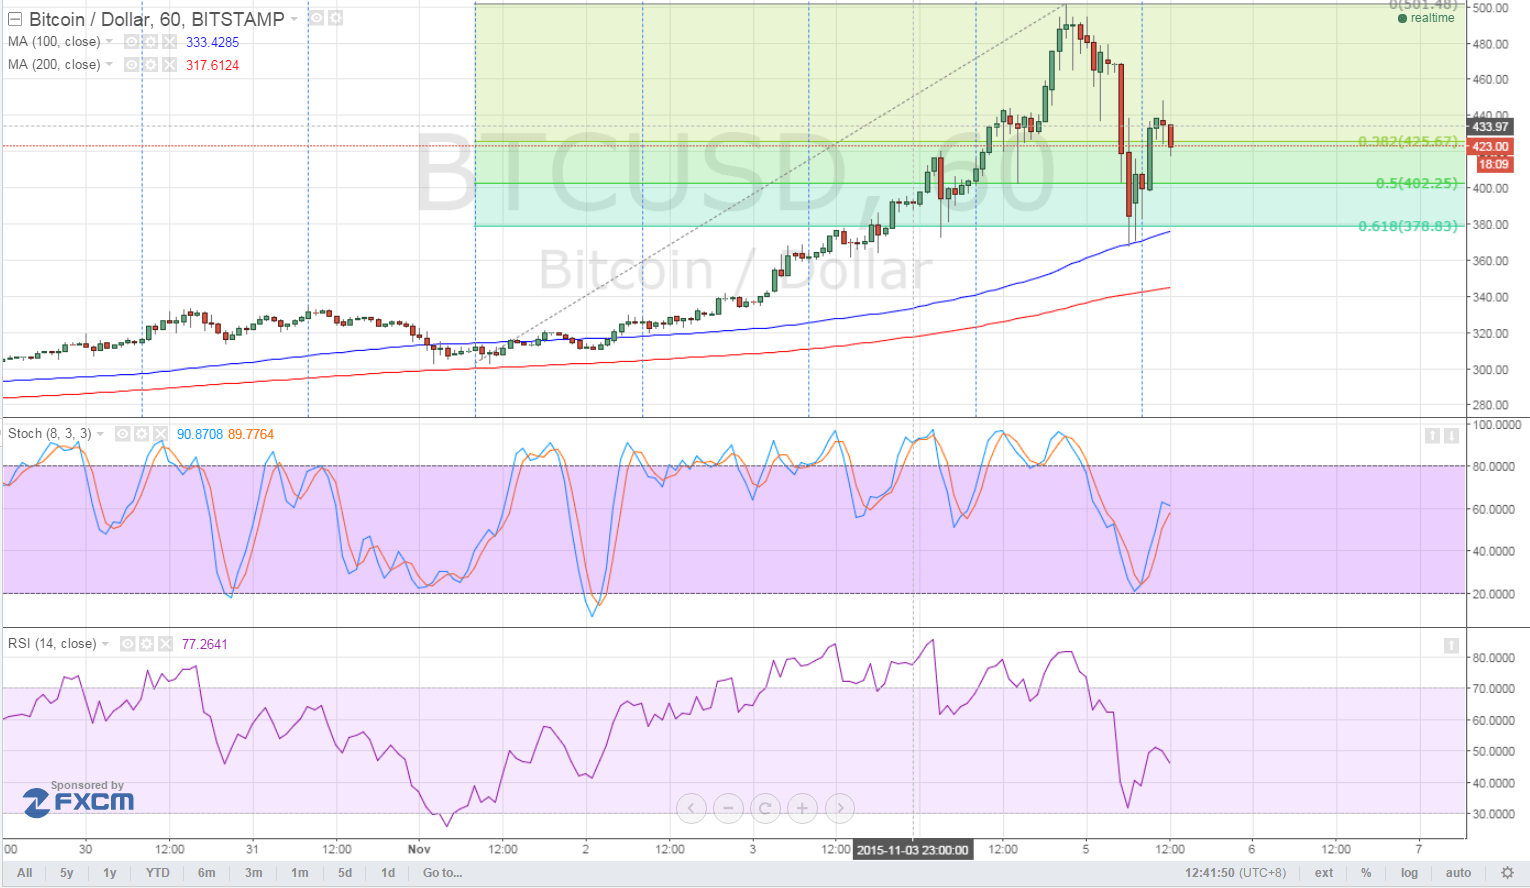Click the red 423.00 current price label
The height and width of the screenshot is (888, 1530).
[x=1490, y=146]
